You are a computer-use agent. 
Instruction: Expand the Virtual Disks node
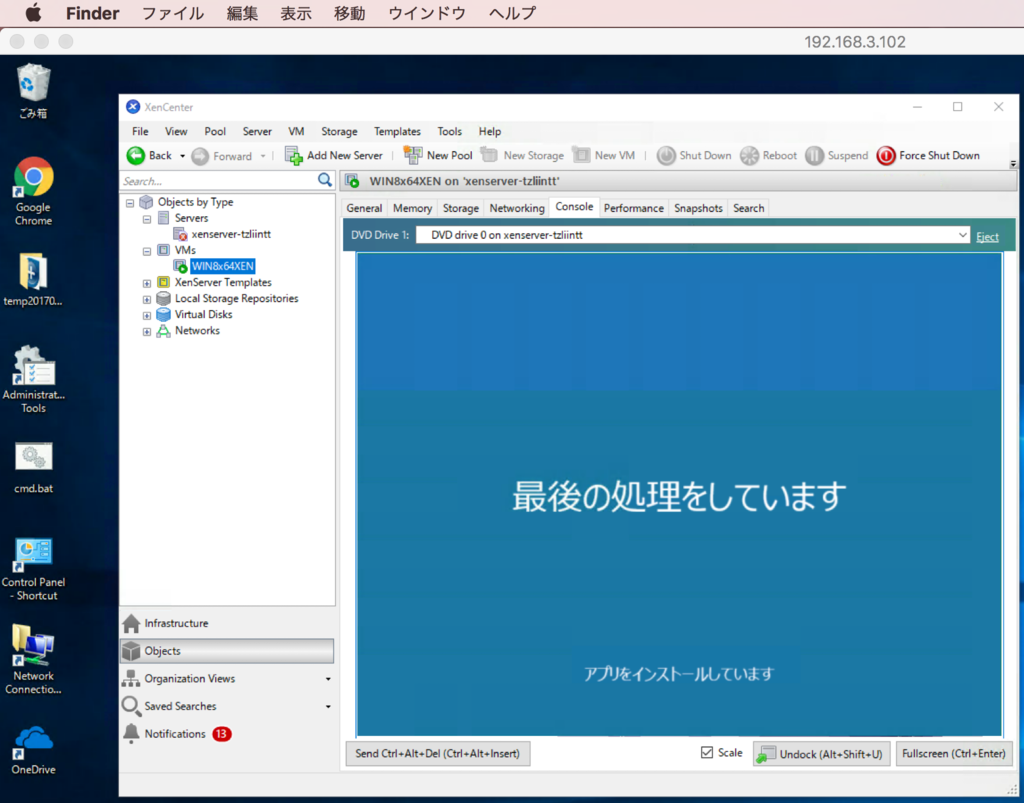pos(147,315)
